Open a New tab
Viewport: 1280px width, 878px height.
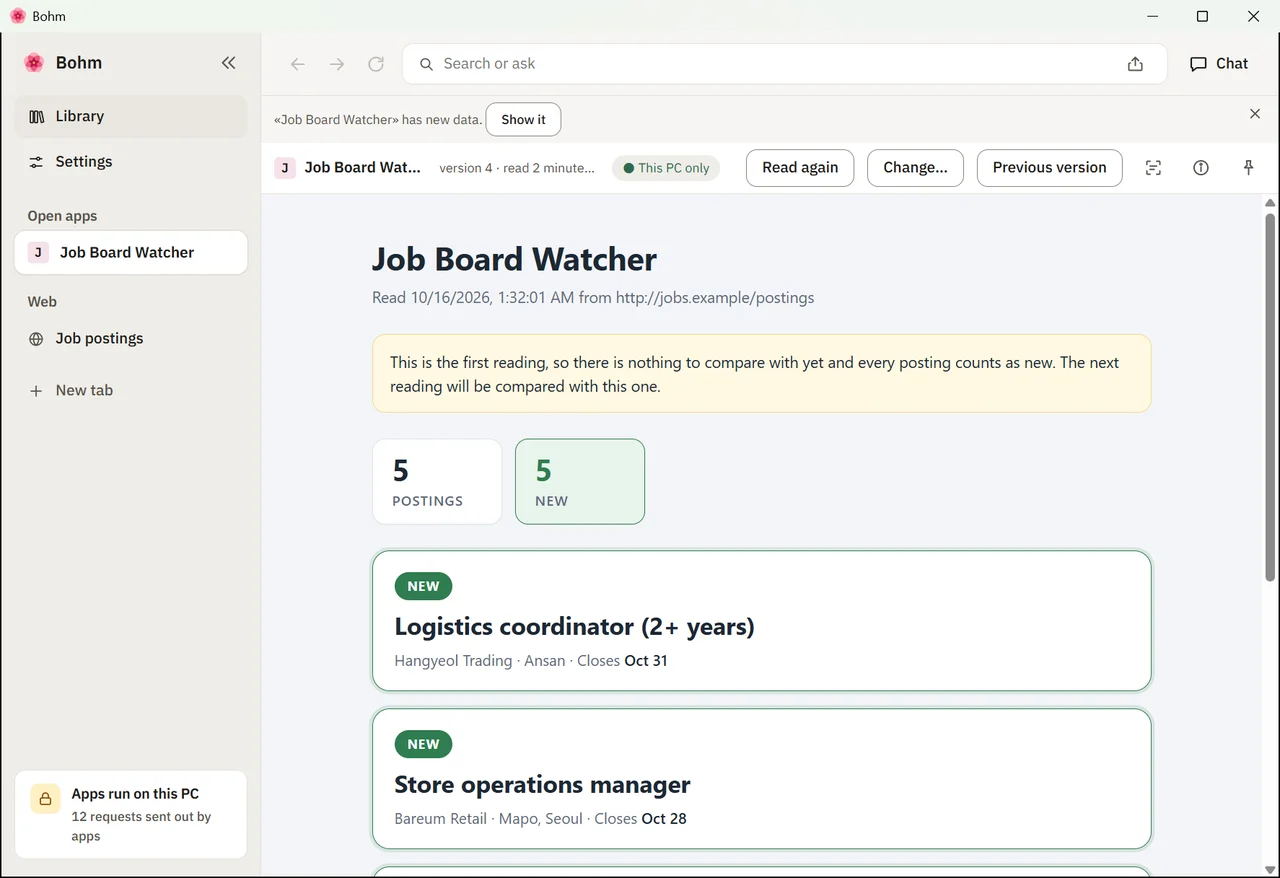(131, 391)
